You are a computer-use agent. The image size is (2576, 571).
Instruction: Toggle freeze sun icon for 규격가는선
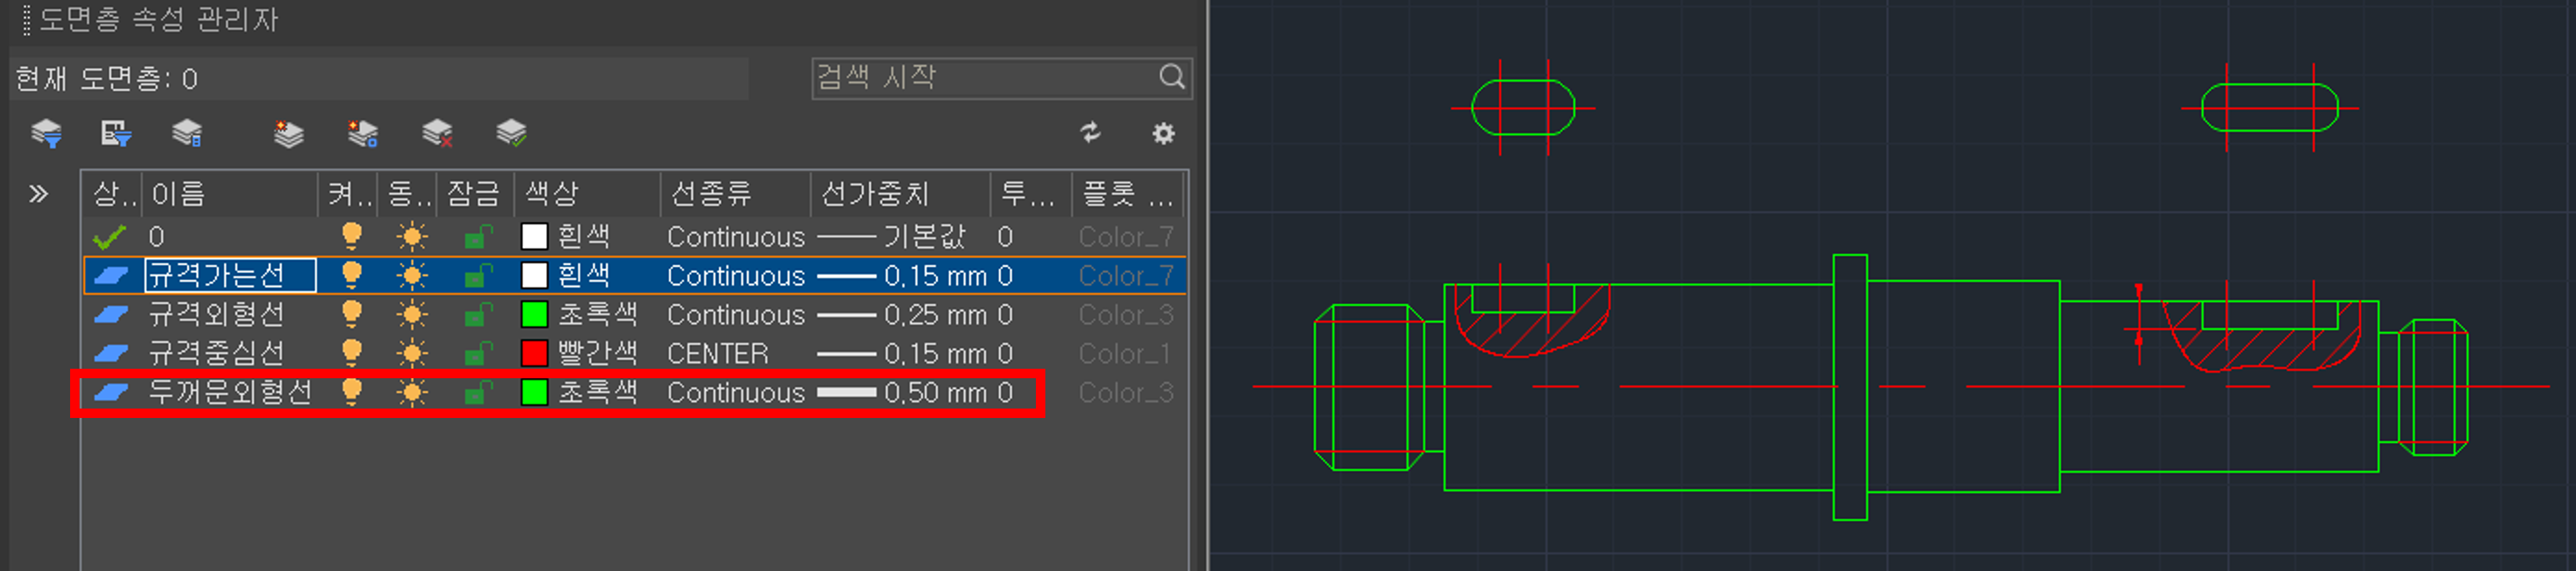[x=411, y=276]
